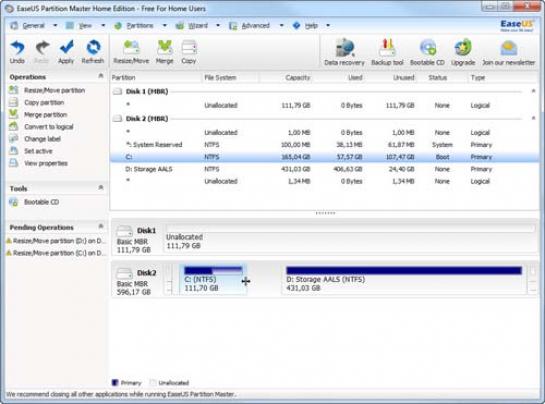Expand dropdown arrow next to Help
Image resolution: width=545 pixels, height=404 pixels.
tap(328, 25)
